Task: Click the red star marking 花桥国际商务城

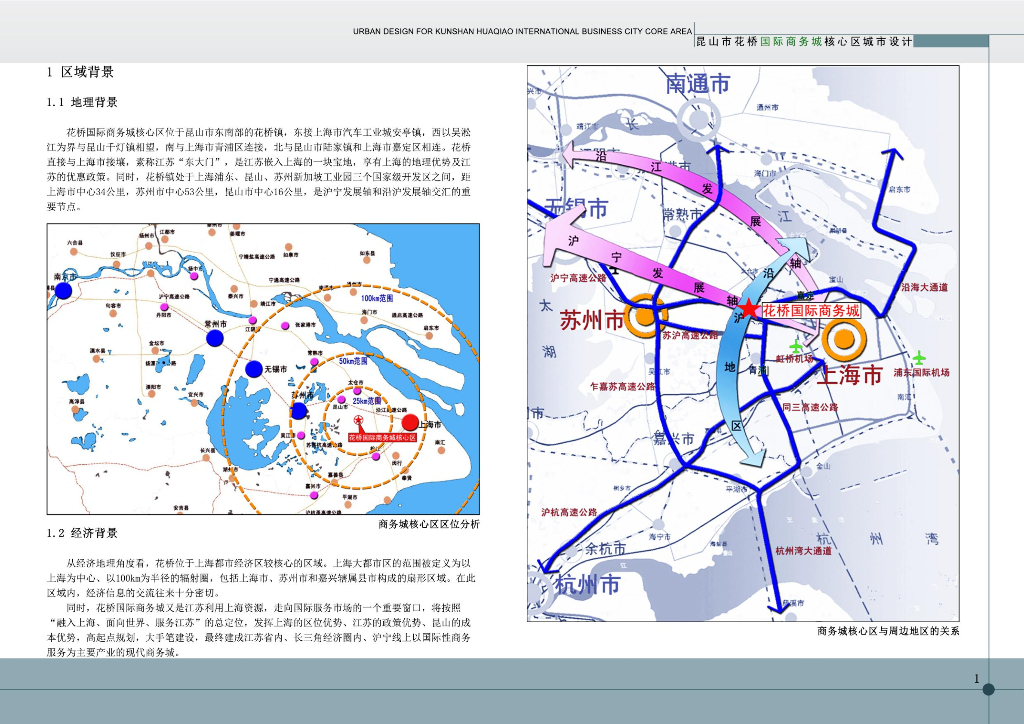Action: coord(748,311)
